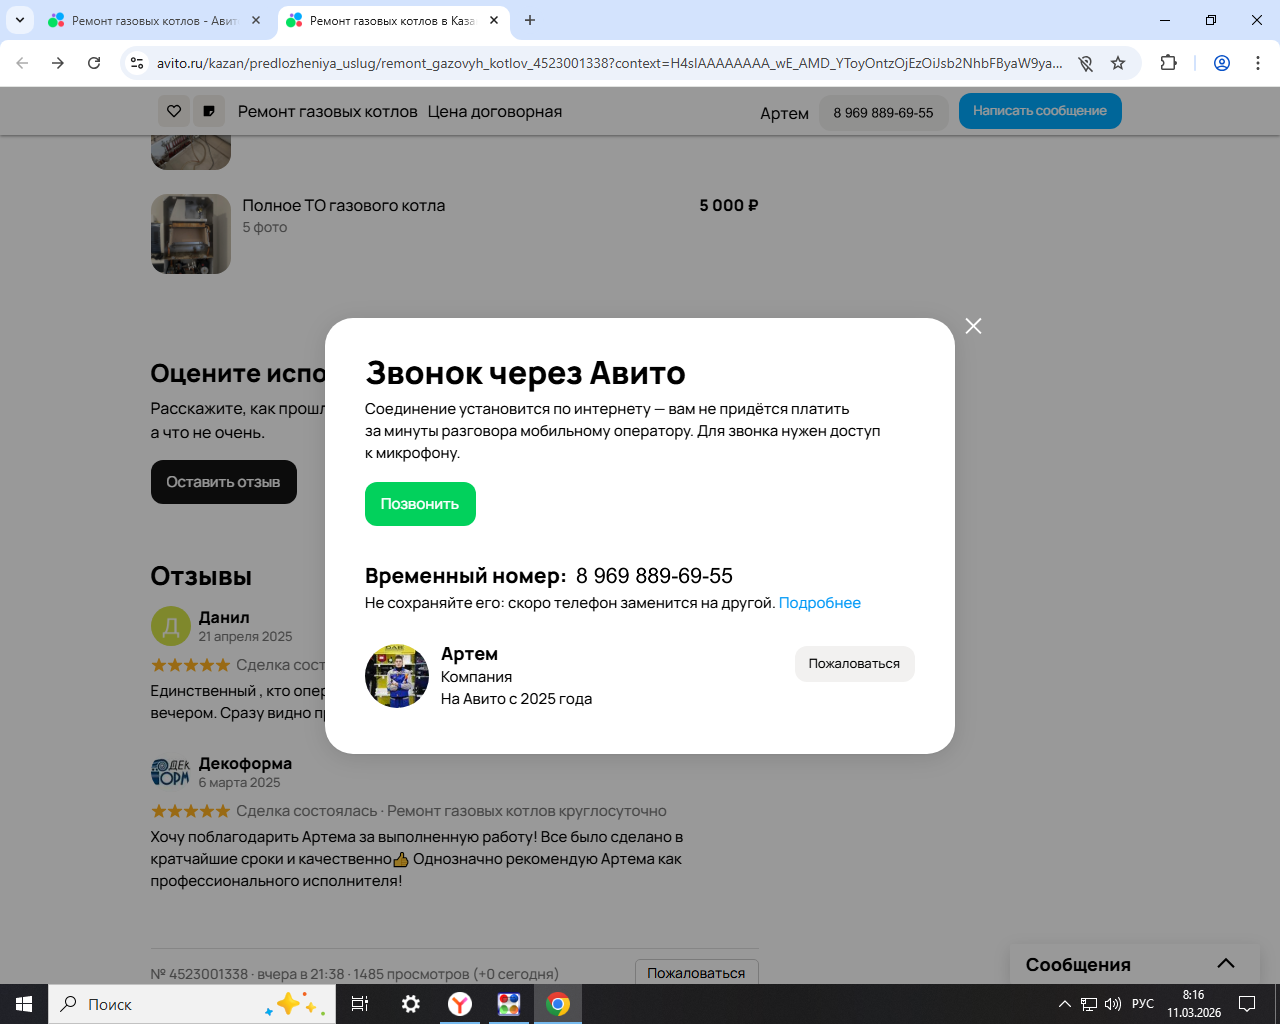Open Chrome three-dot menu
This screenshot has width=1280, height=1024.
click(1258, 63)
